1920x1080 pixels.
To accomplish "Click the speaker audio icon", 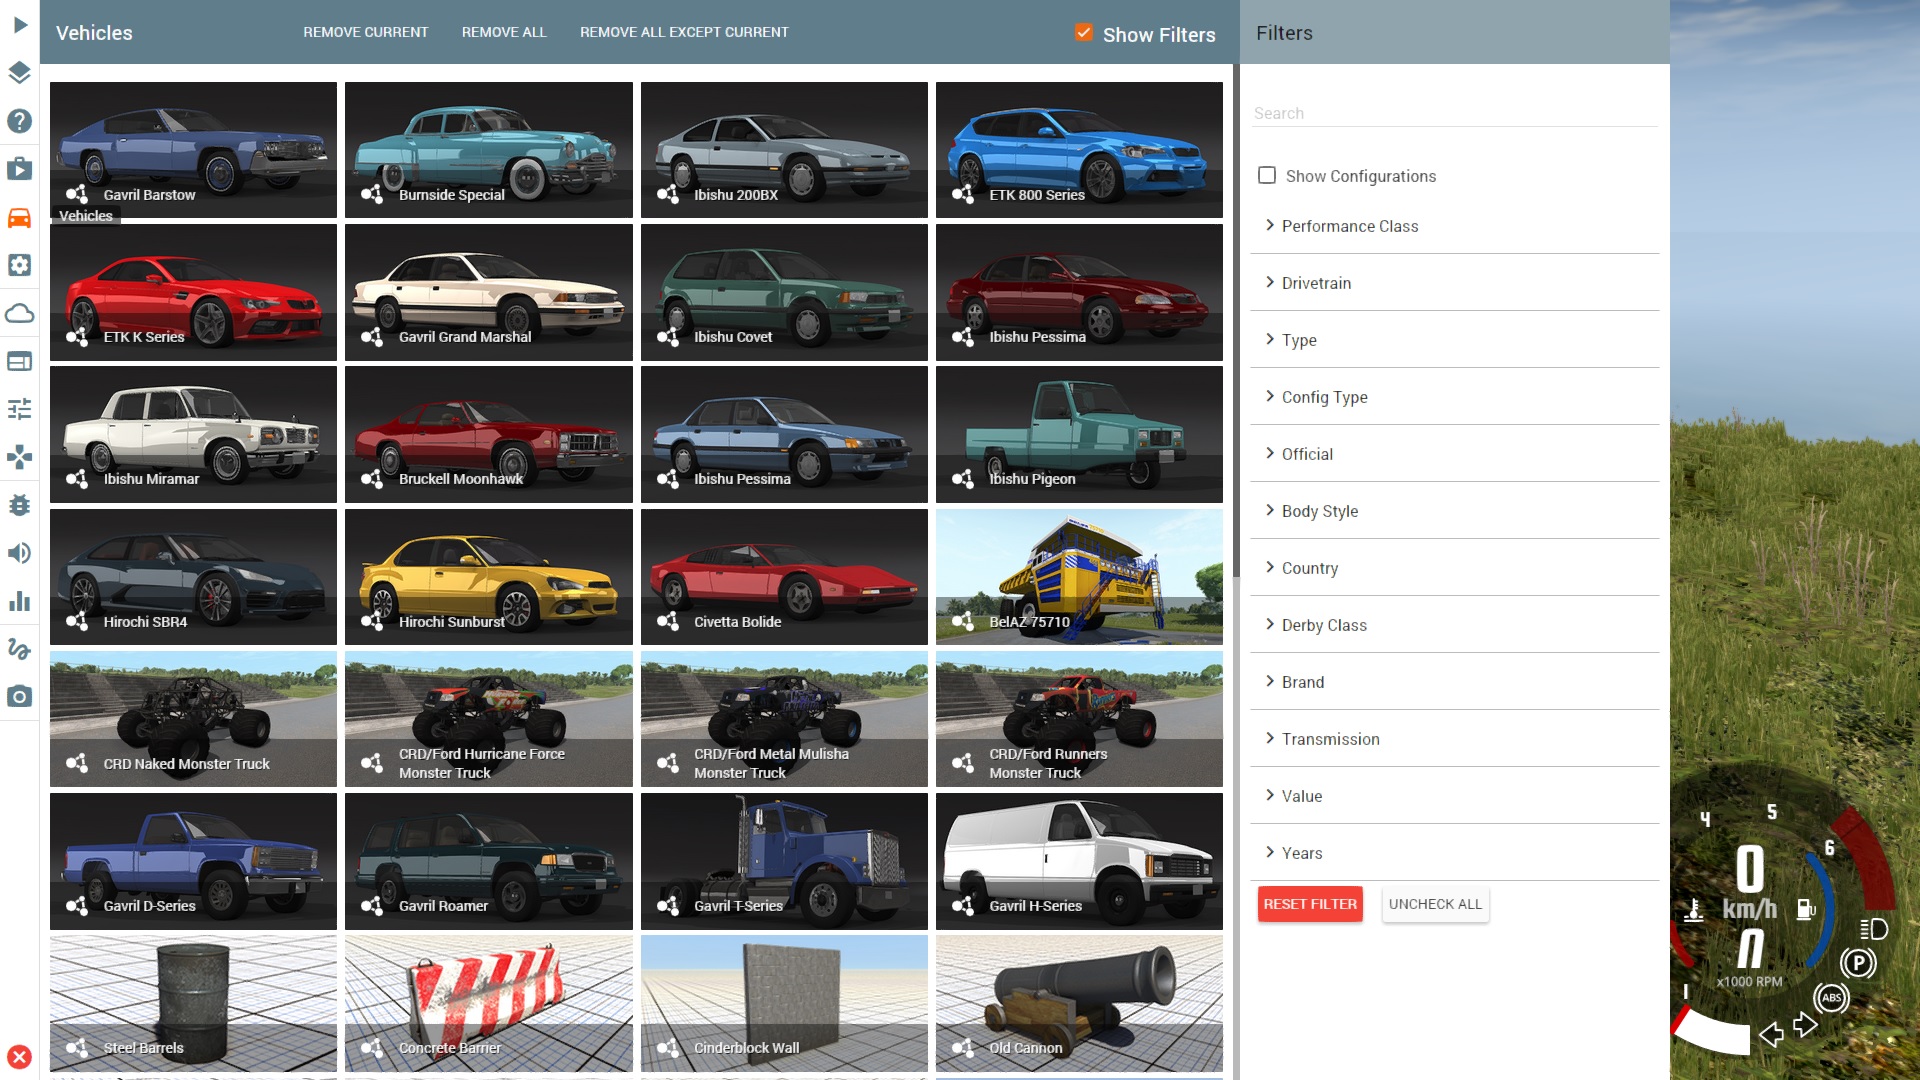I will 20,553.
